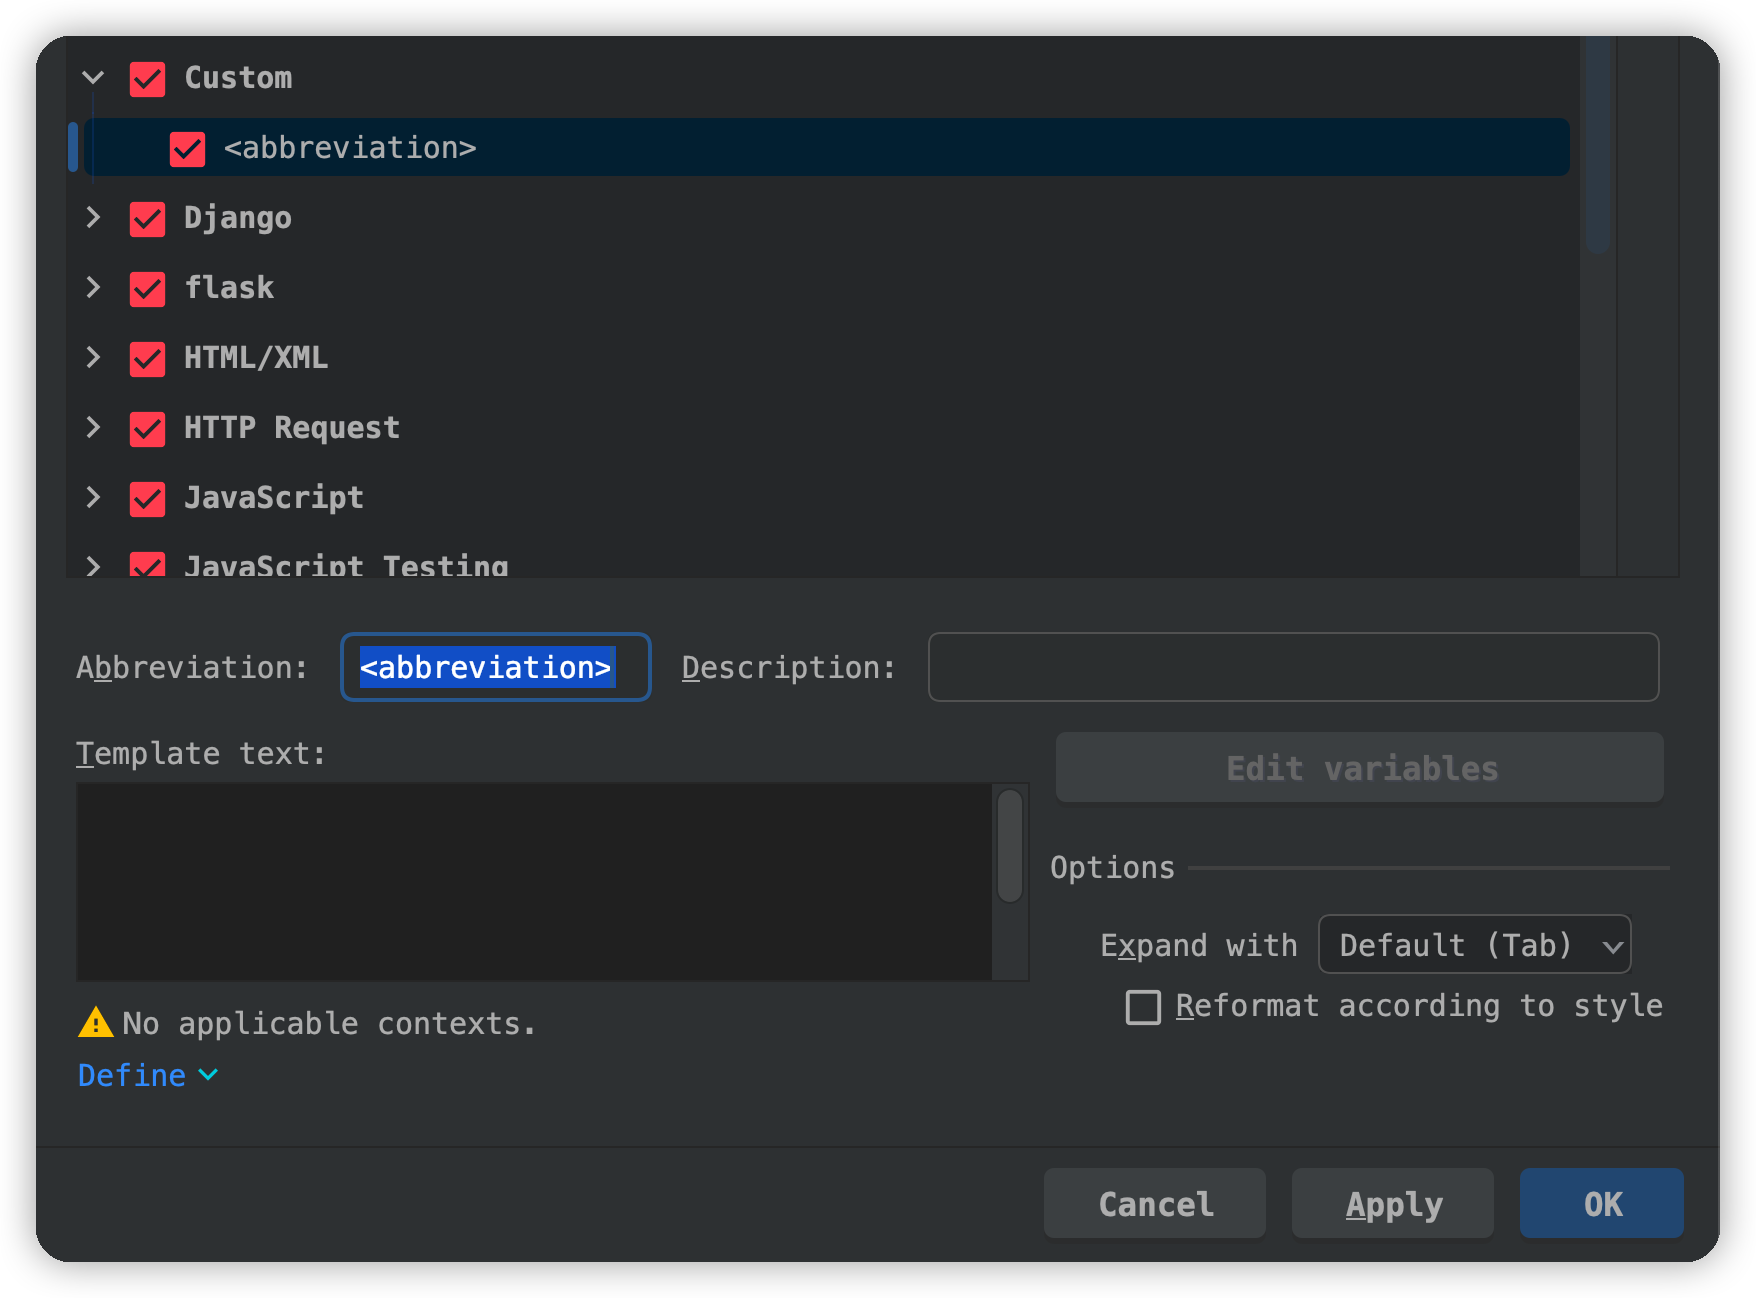
Task: Expand the JavaScript template group
Action: click(93, 498)
